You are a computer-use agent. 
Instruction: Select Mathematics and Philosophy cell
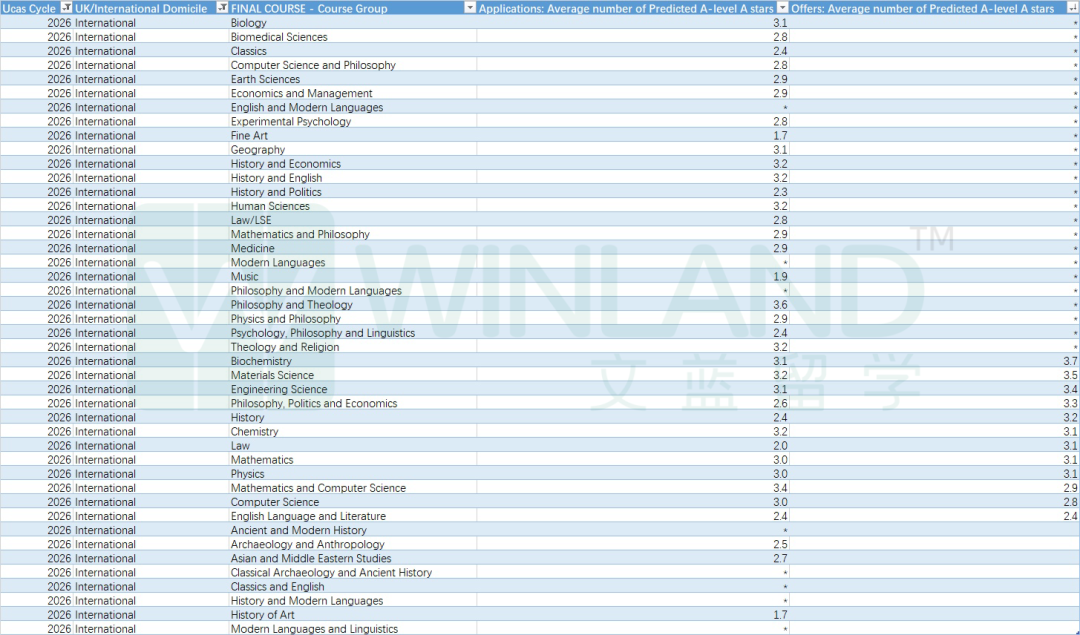pos(353,234)
